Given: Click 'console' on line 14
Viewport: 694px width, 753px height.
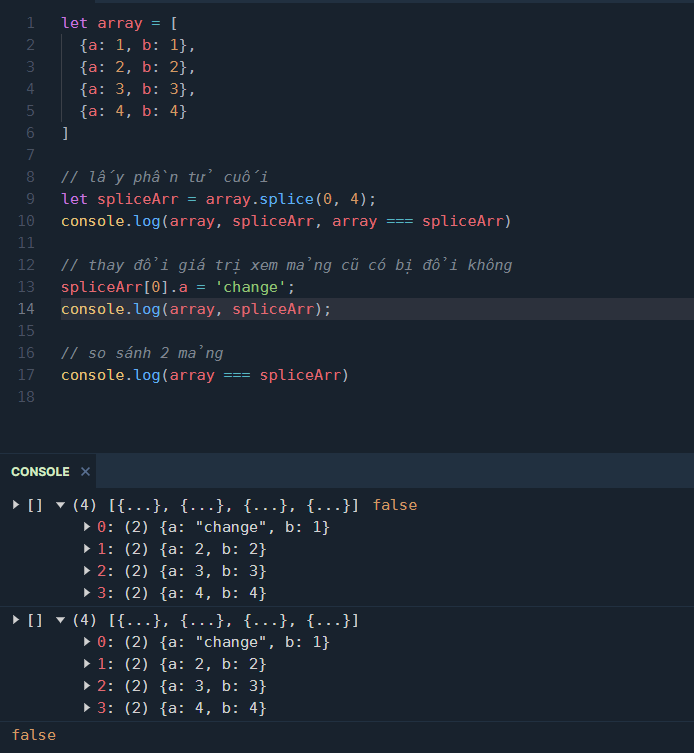Looking at the screenshot, I should tap(93, 309).
